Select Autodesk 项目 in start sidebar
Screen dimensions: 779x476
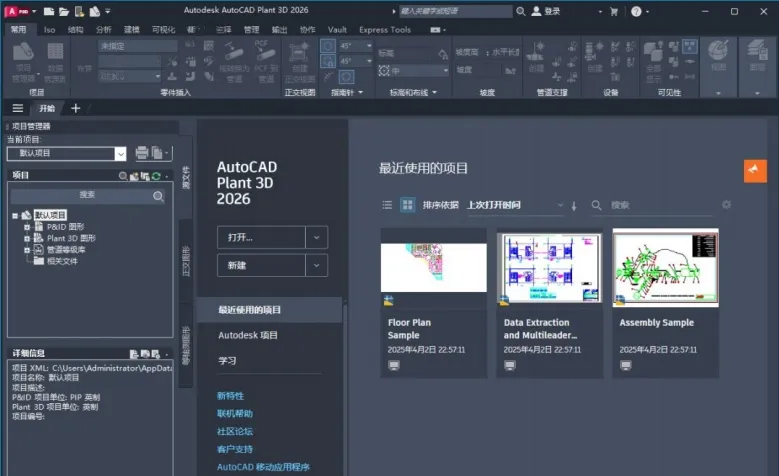[248, 335]
